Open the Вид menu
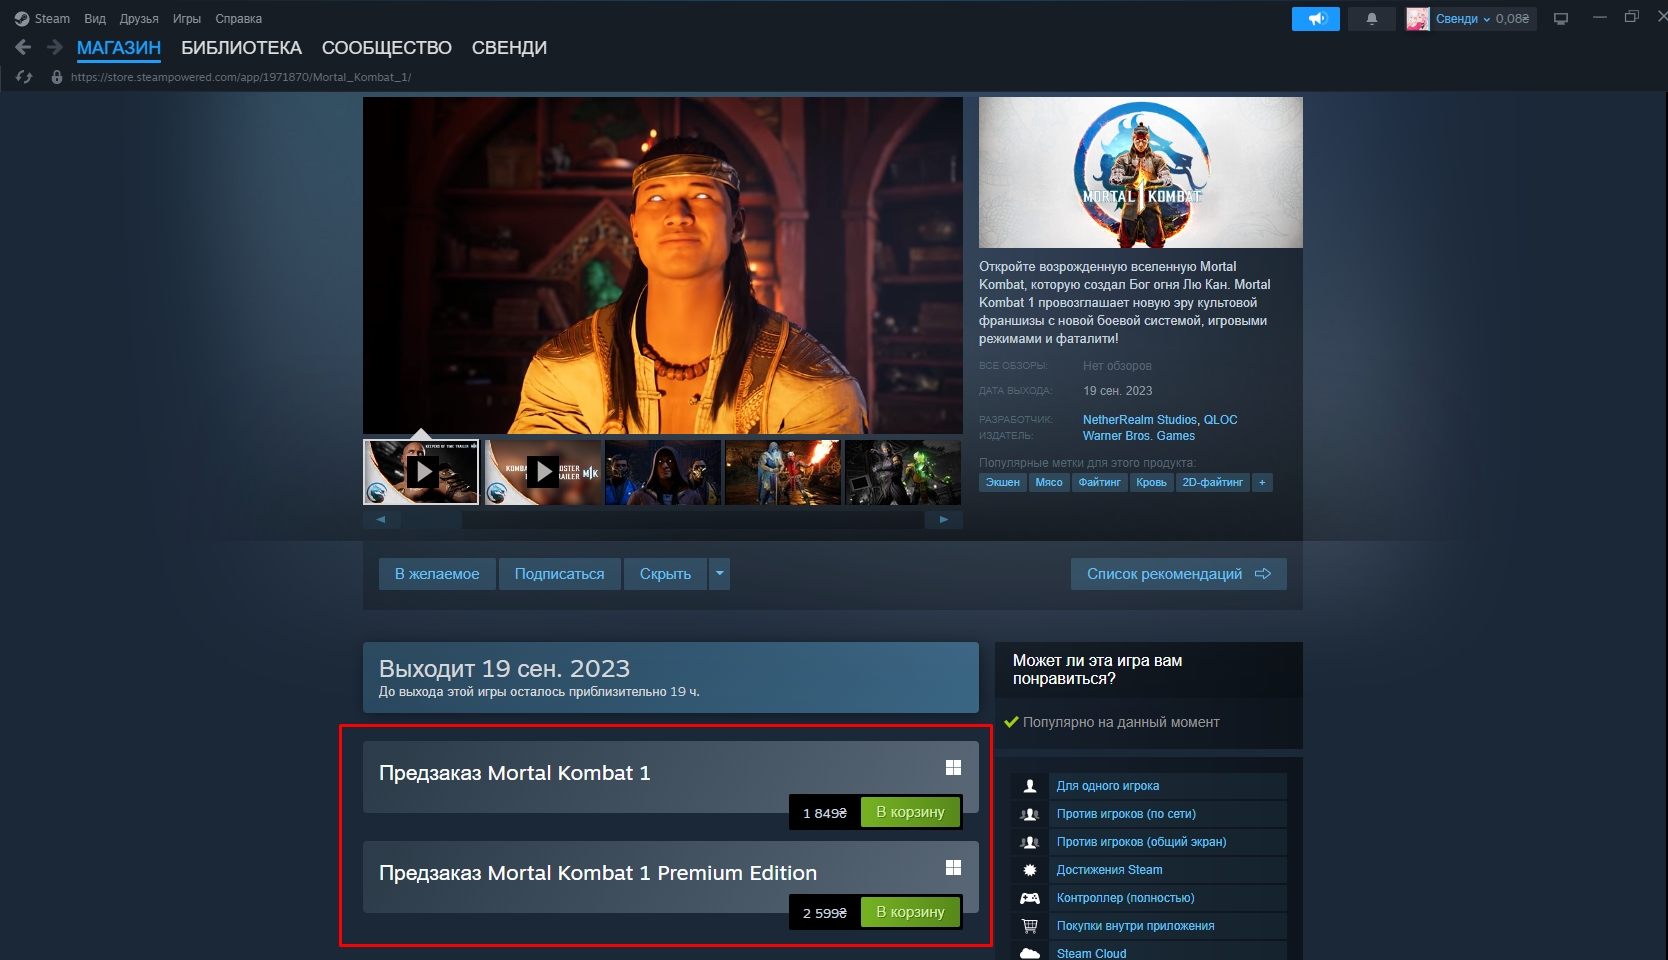1668x960 pixels. 95,19
